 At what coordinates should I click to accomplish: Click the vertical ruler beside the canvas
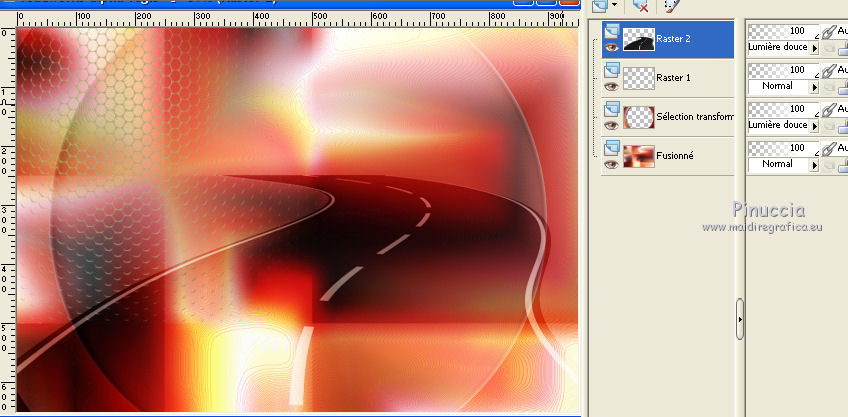click(x=8, y=219)
